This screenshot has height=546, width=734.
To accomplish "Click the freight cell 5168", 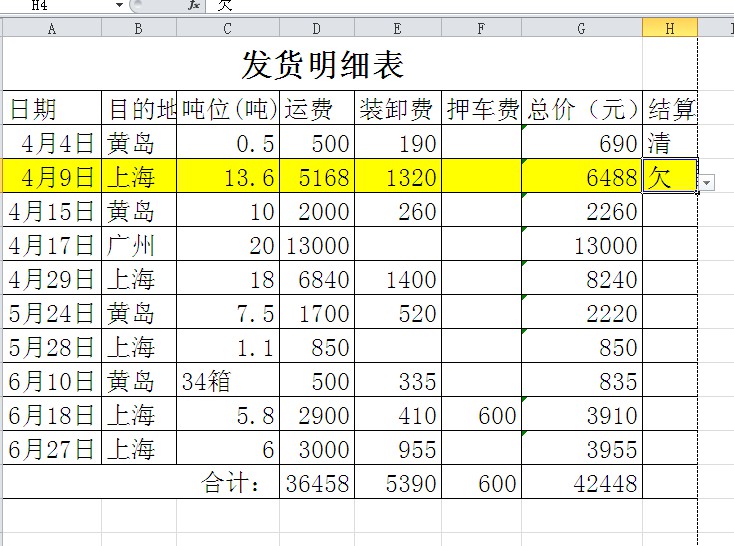I will 317,176.
